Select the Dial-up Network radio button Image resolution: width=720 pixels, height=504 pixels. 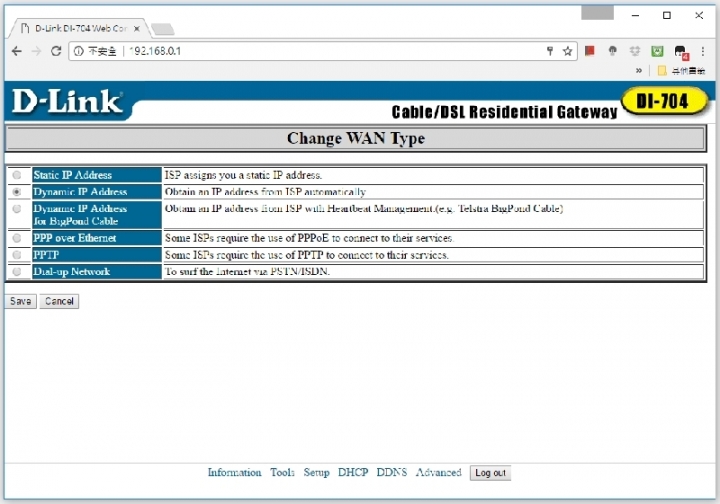pos(17,272)
